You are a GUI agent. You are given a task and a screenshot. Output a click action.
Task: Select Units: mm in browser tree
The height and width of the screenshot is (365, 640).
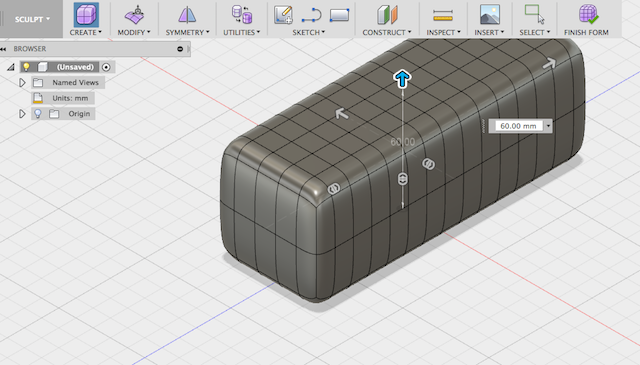[70, 98]
